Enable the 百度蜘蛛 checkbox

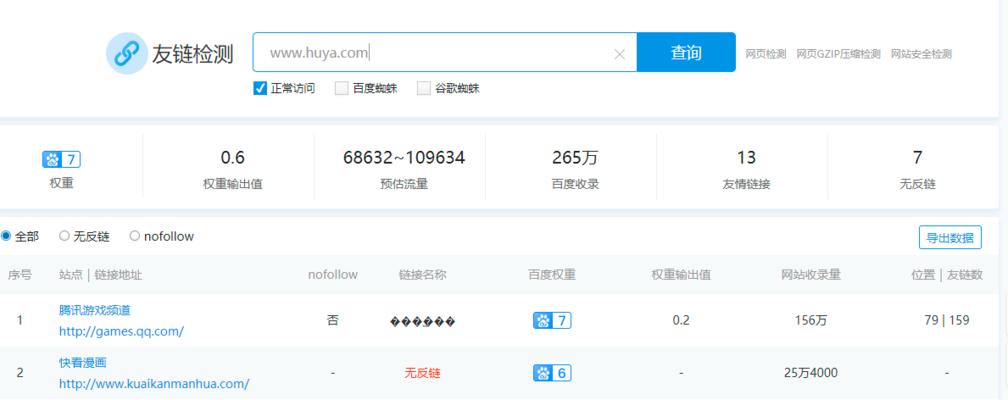[341, 88]
